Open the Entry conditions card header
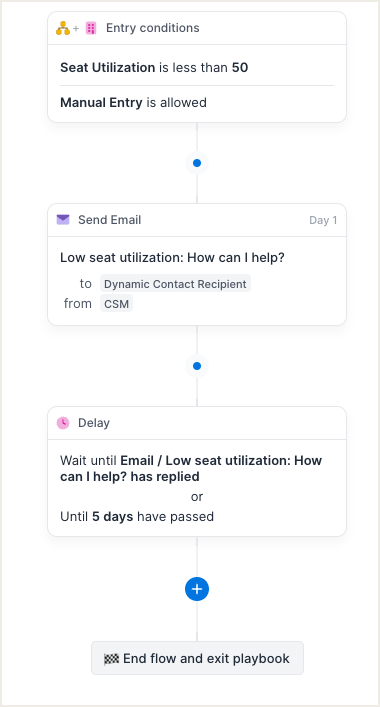380x707 pixels. tap(197, 28)
